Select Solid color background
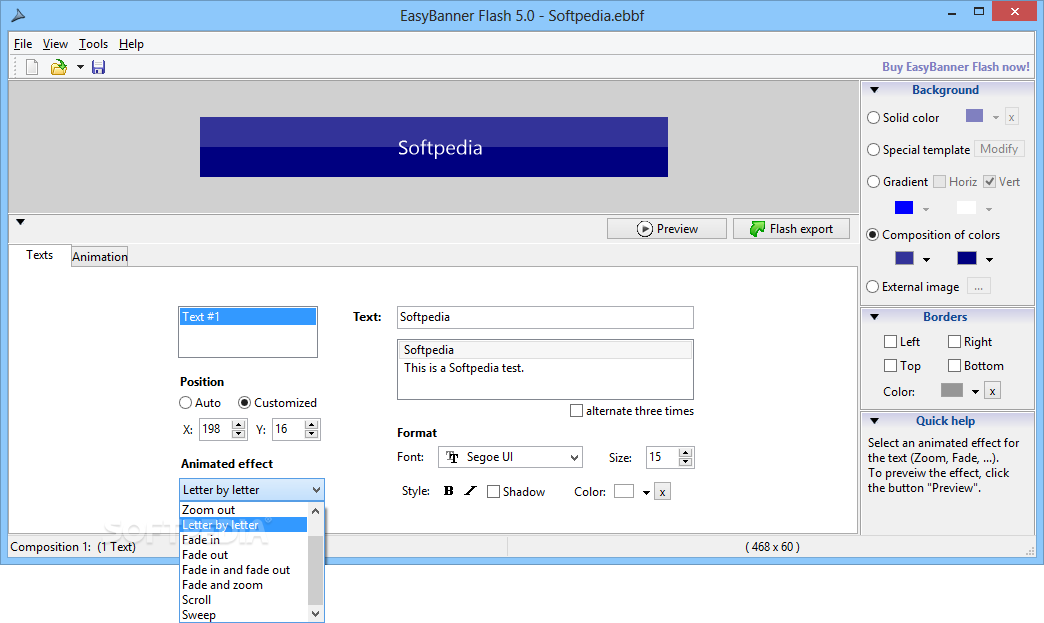1044x623 pixels. (874, 118)
